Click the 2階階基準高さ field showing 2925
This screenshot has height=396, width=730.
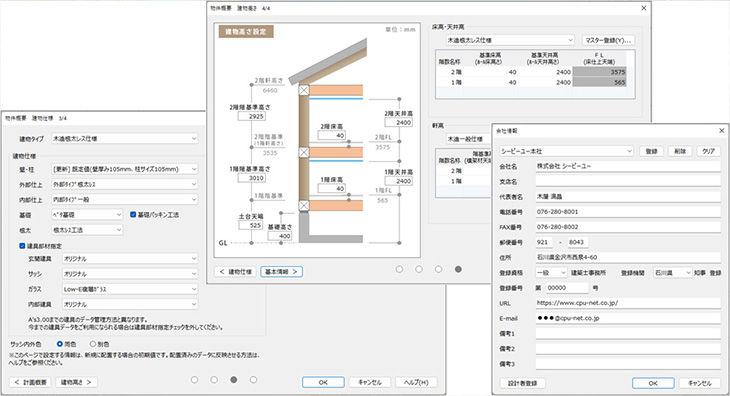pos(252,116)
